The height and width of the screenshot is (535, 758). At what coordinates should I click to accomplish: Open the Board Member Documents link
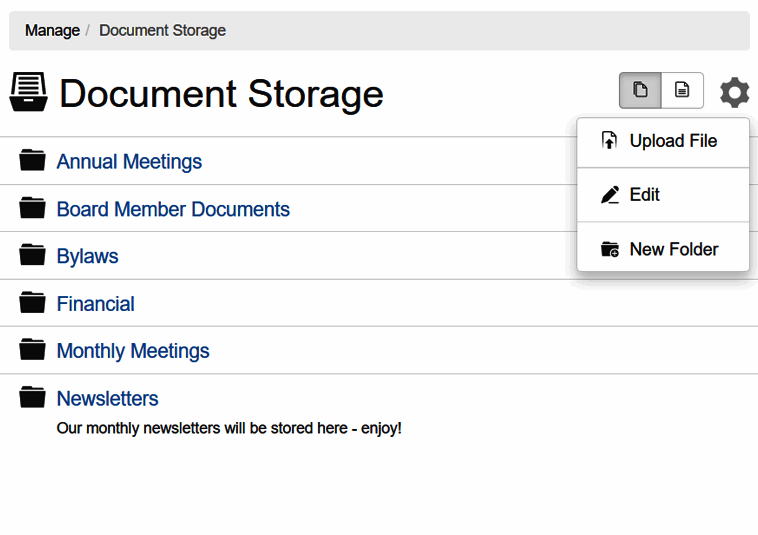tap(173, 209)
